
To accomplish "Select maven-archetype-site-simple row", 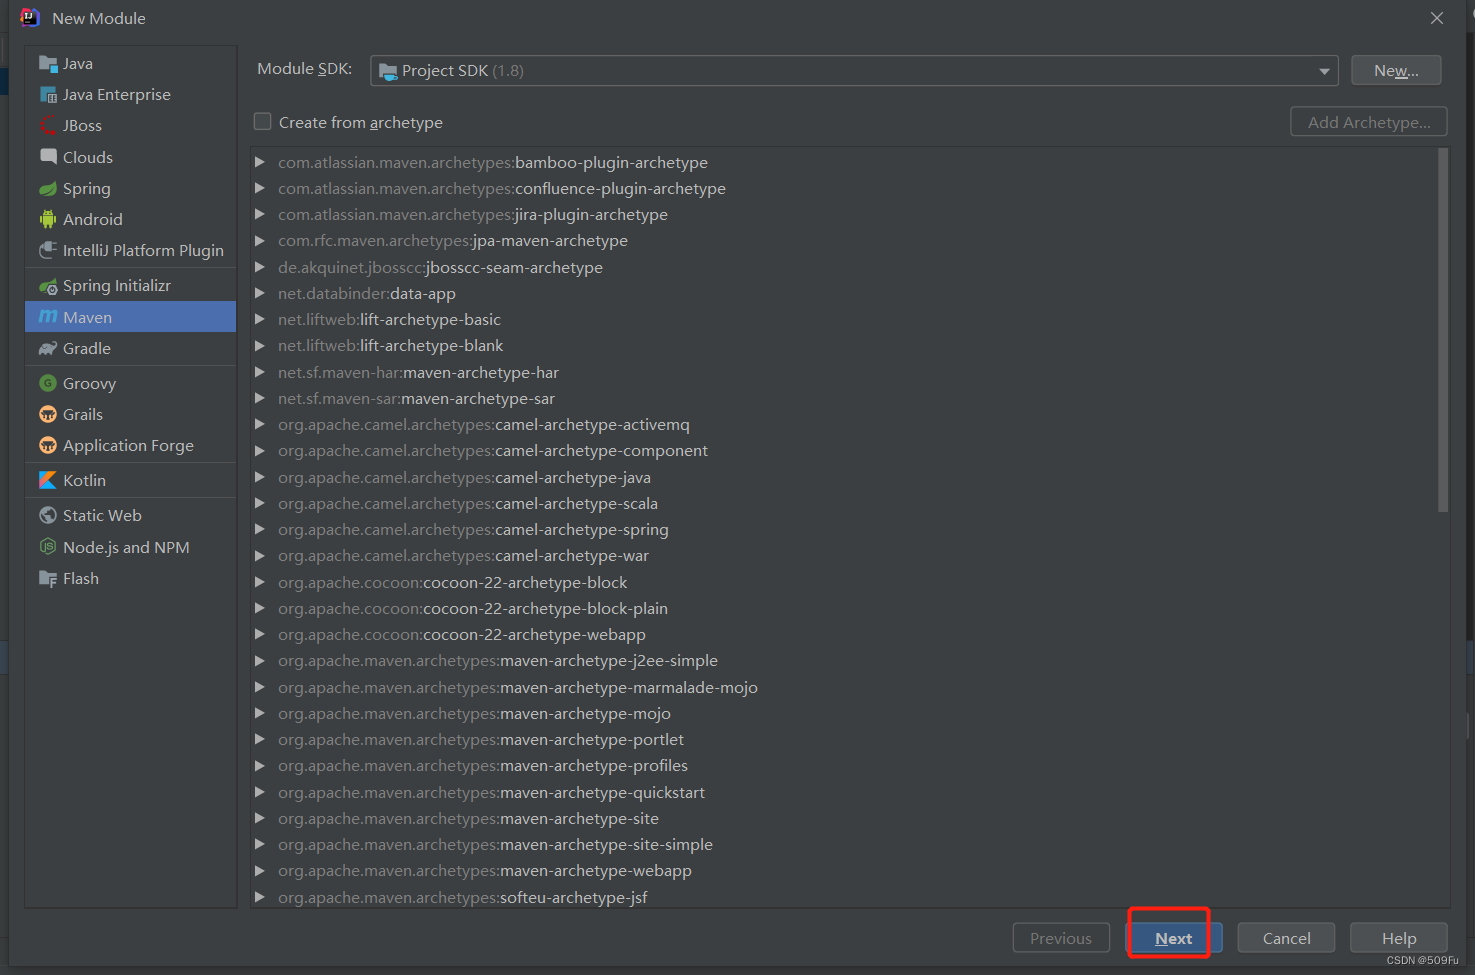I will point(843,844).
